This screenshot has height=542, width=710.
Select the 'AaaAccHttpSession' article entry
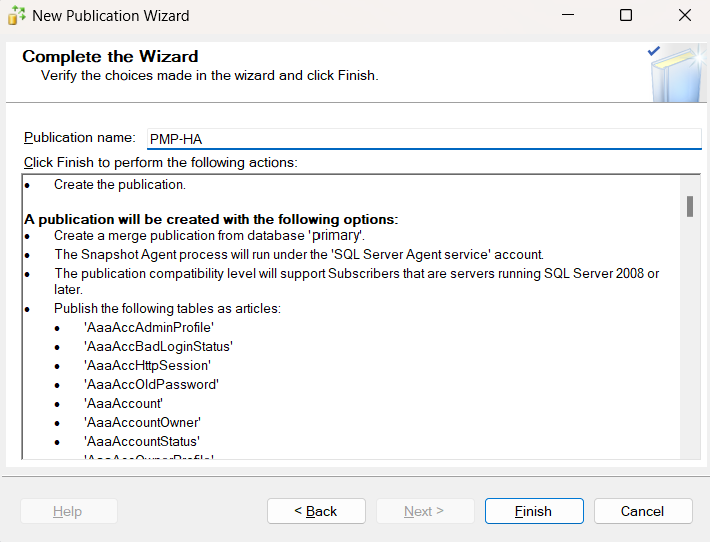click(147, 365)
